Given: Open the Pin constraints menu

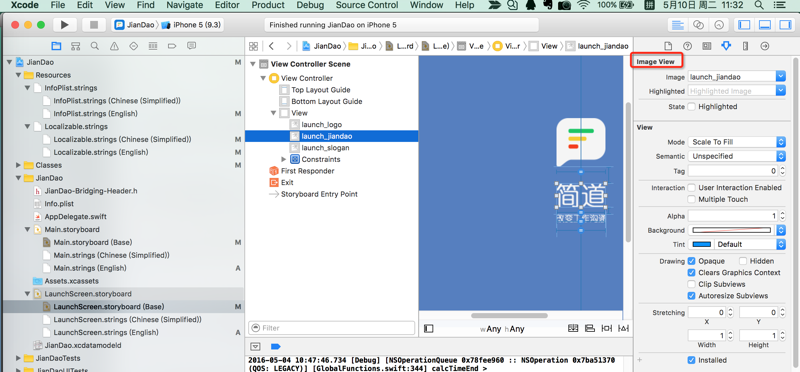Looking at the screenshot, I should click(x=607, y=328).
